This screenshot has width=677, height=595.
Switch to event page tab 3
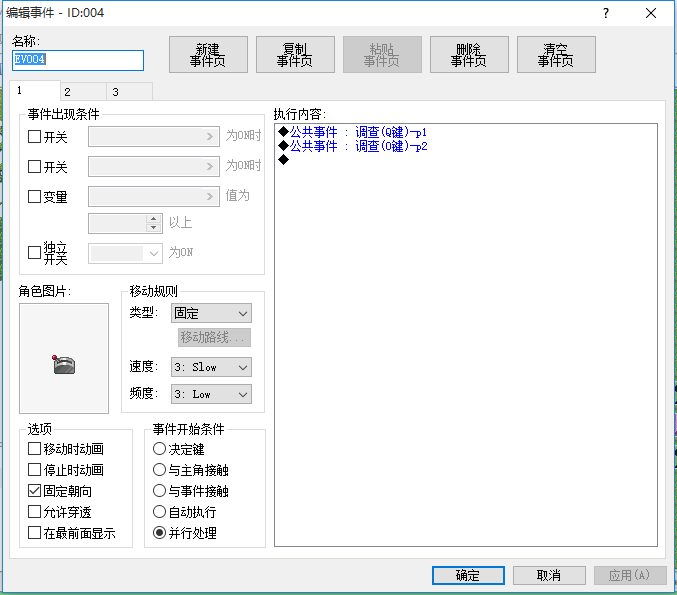coord(130,92)
